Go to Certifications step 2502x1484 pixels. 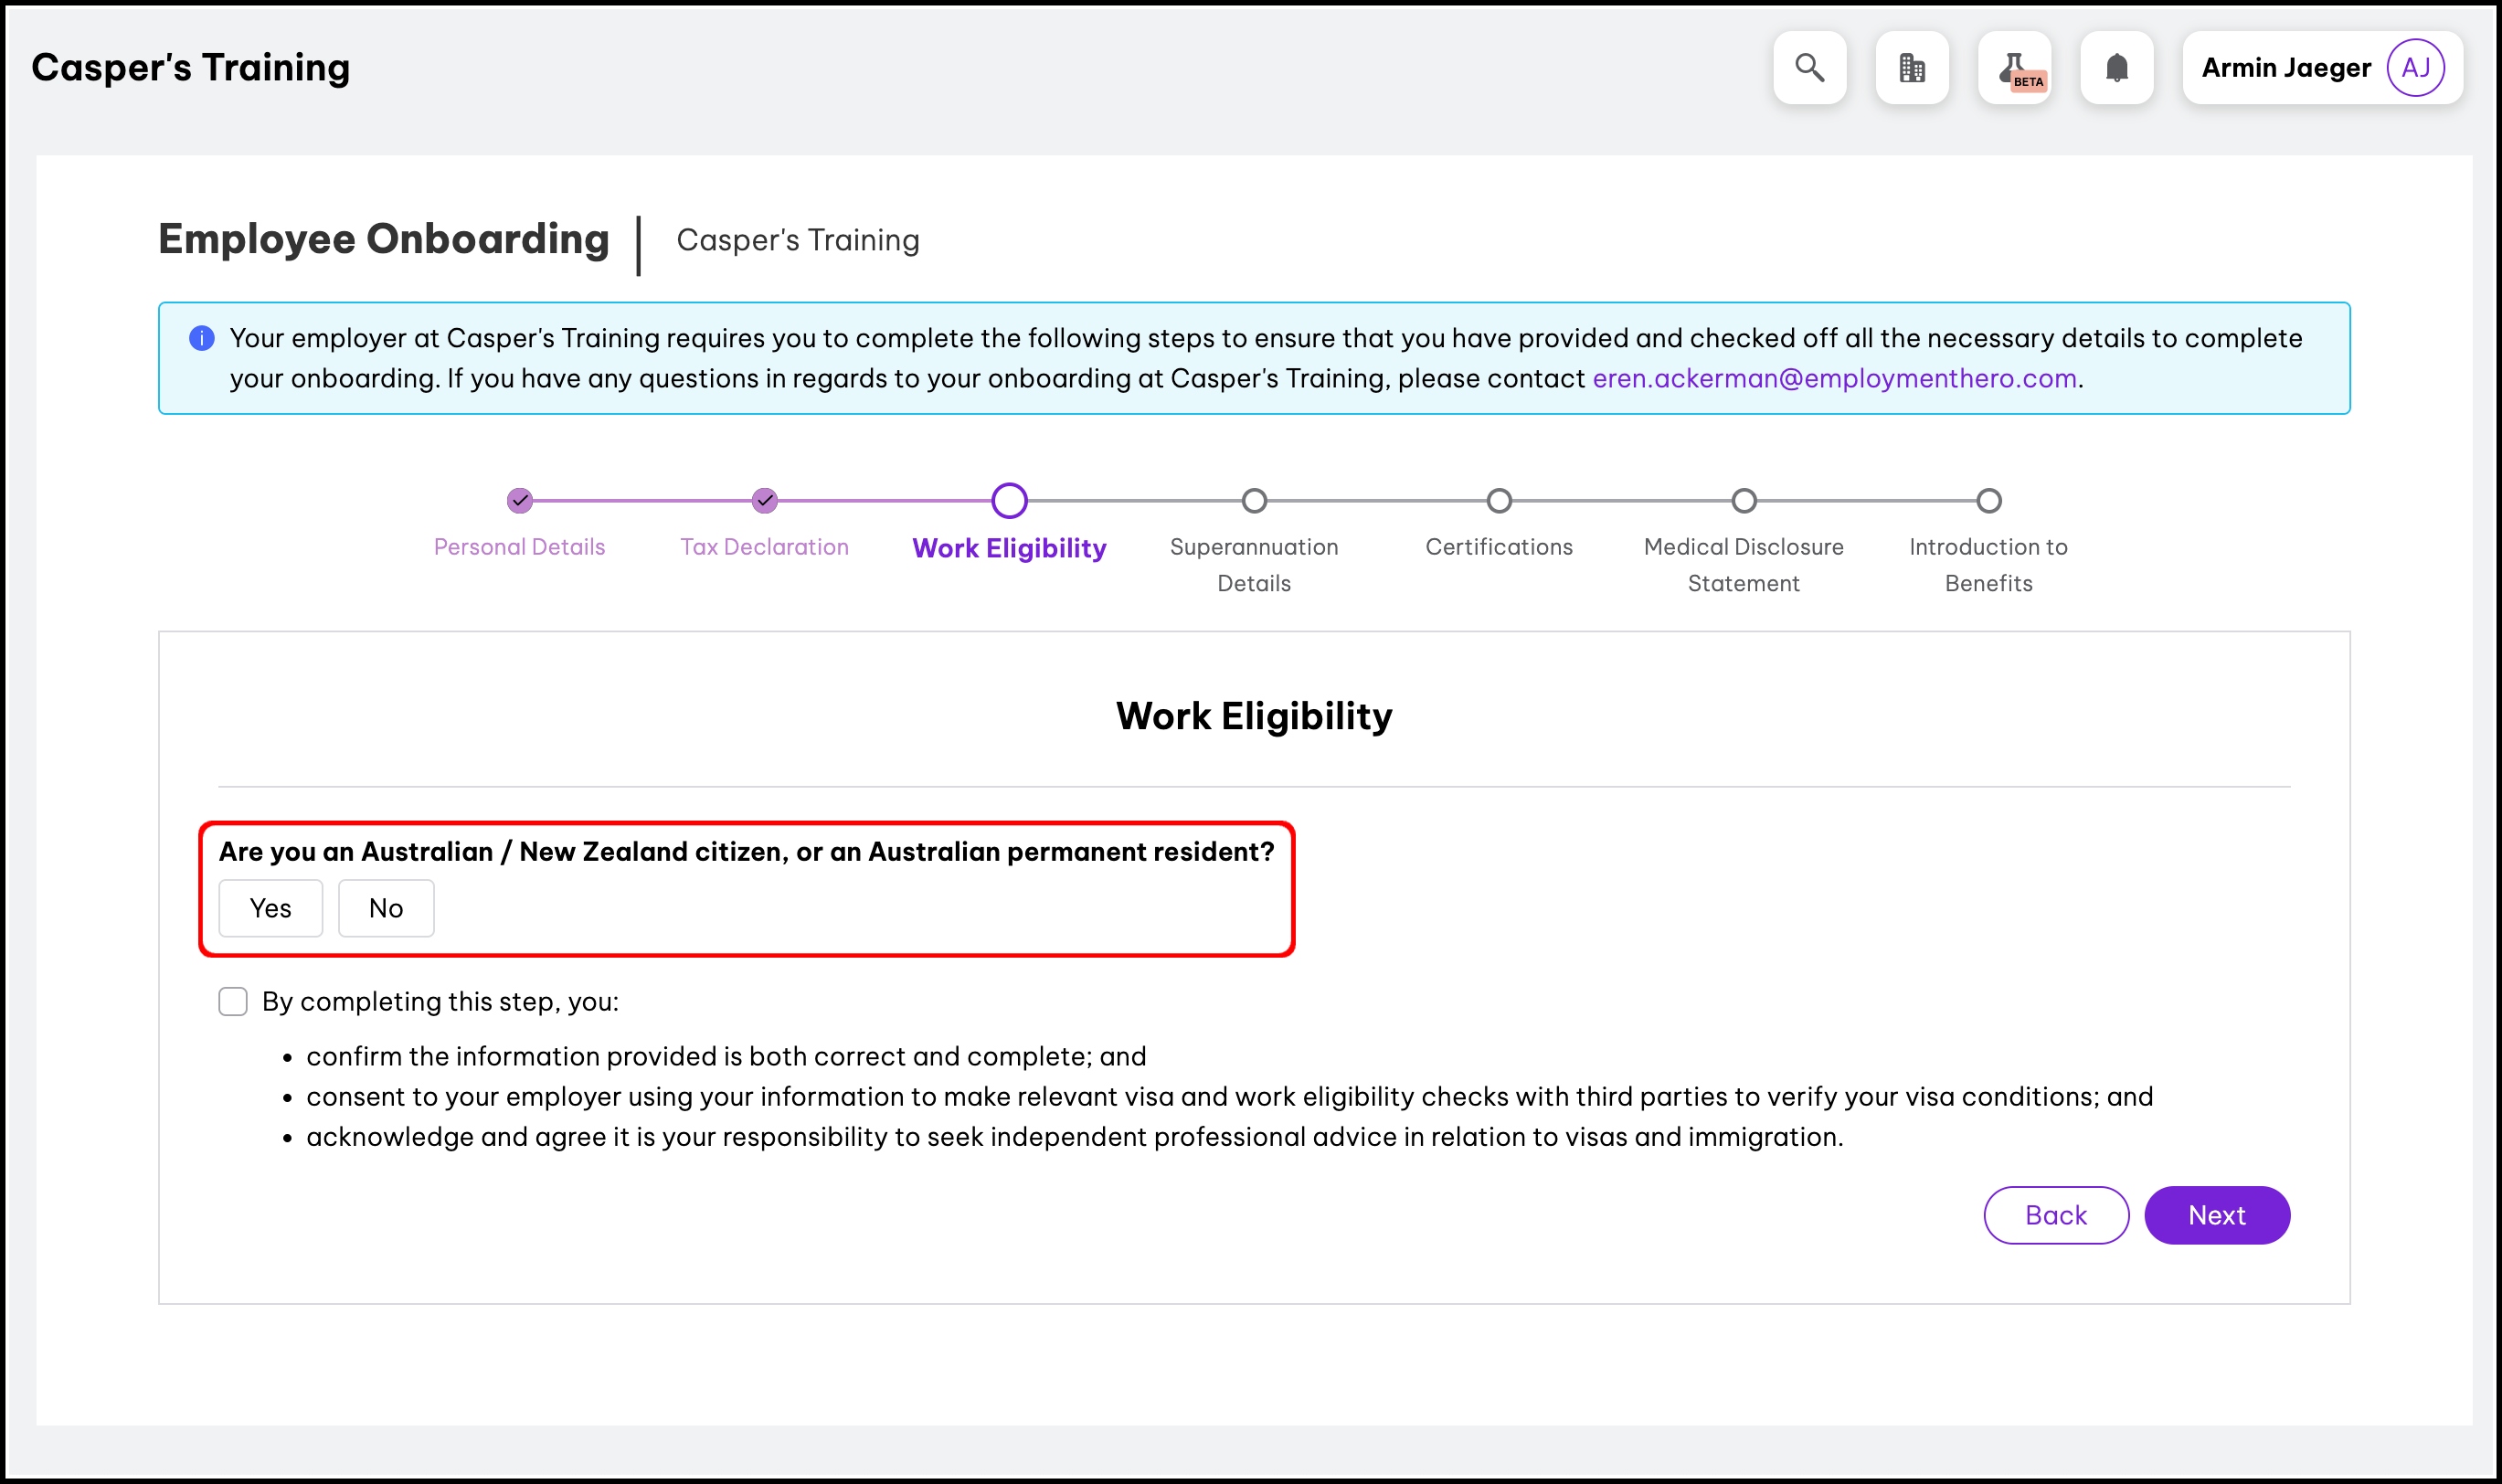[x=1499, y=500]
